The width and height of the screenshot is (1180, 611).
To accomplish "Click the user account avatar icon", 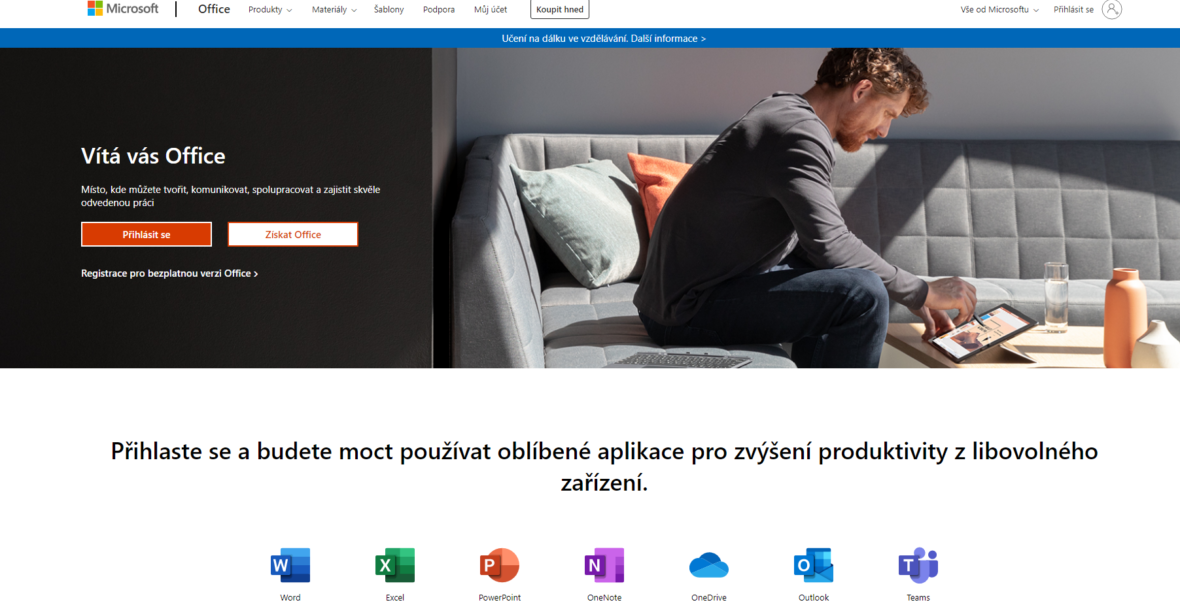I will coord(1112,9).
